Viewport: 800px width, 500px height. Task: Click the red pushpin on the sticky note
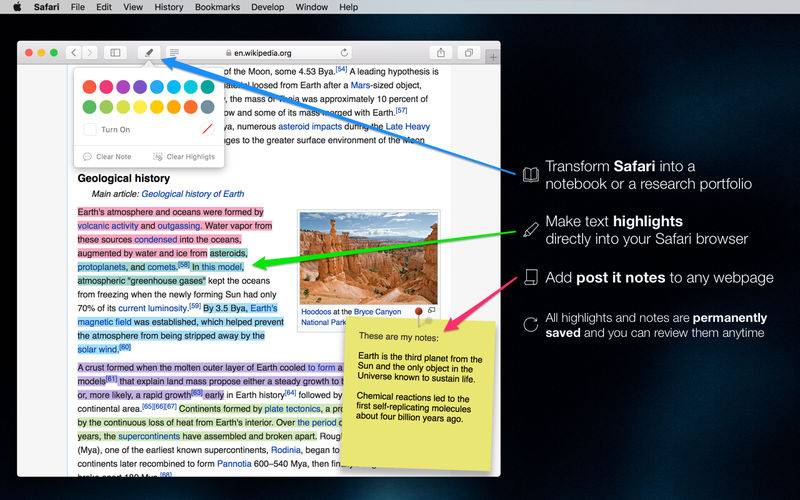(x=418, y=311)
